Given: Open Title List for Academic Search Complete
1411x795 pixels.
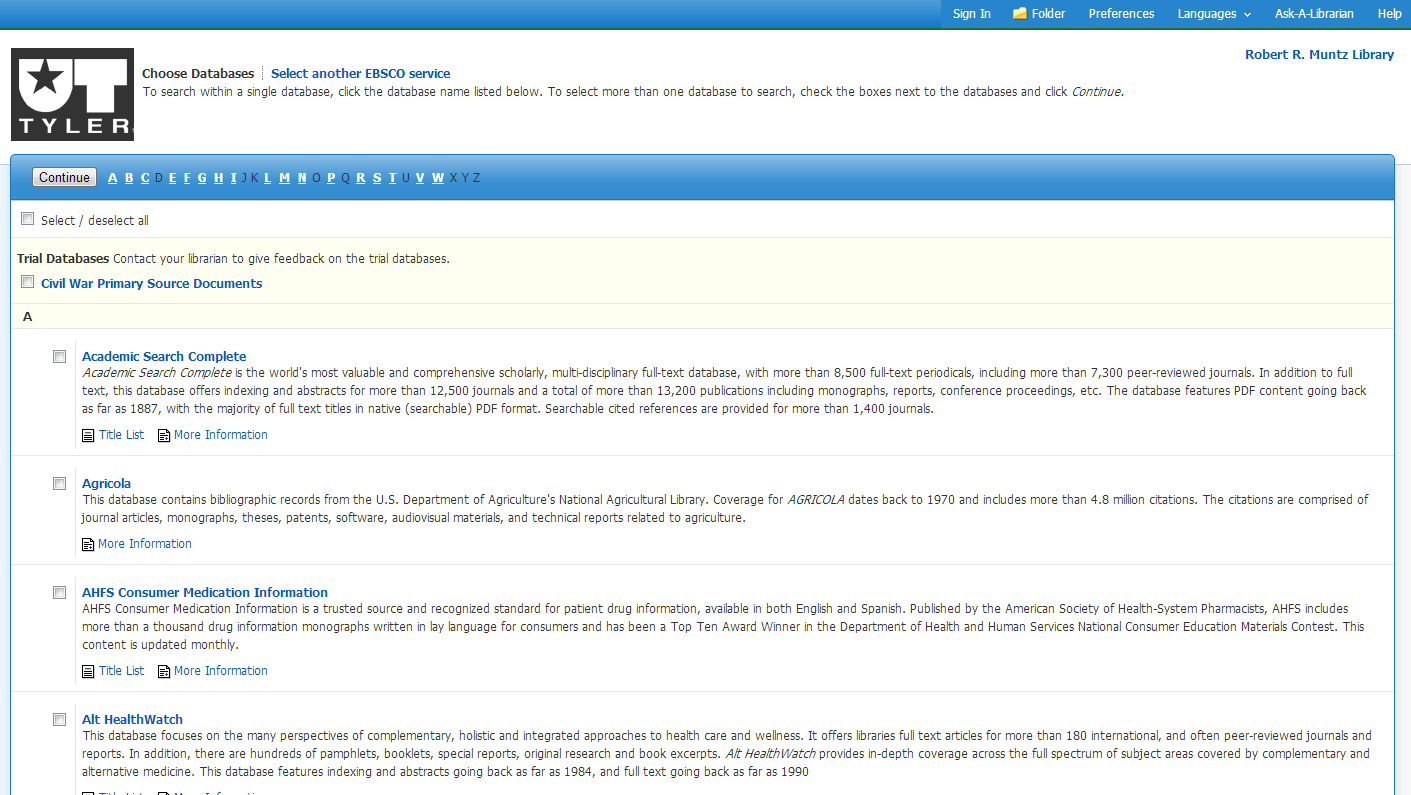Looking at the screenshot, I should pyautogui.click(x=121, y=435).
